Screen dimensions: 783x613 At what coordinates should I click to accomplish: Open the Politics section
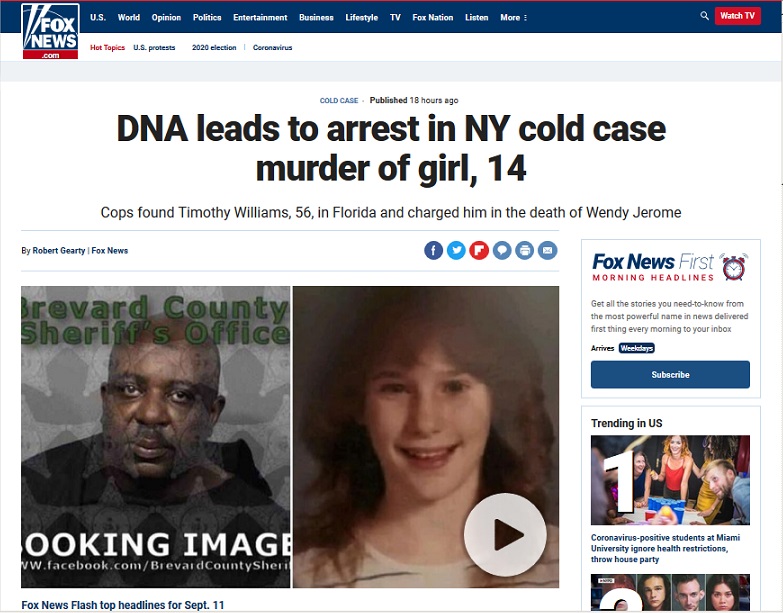[x=207, y=17]
